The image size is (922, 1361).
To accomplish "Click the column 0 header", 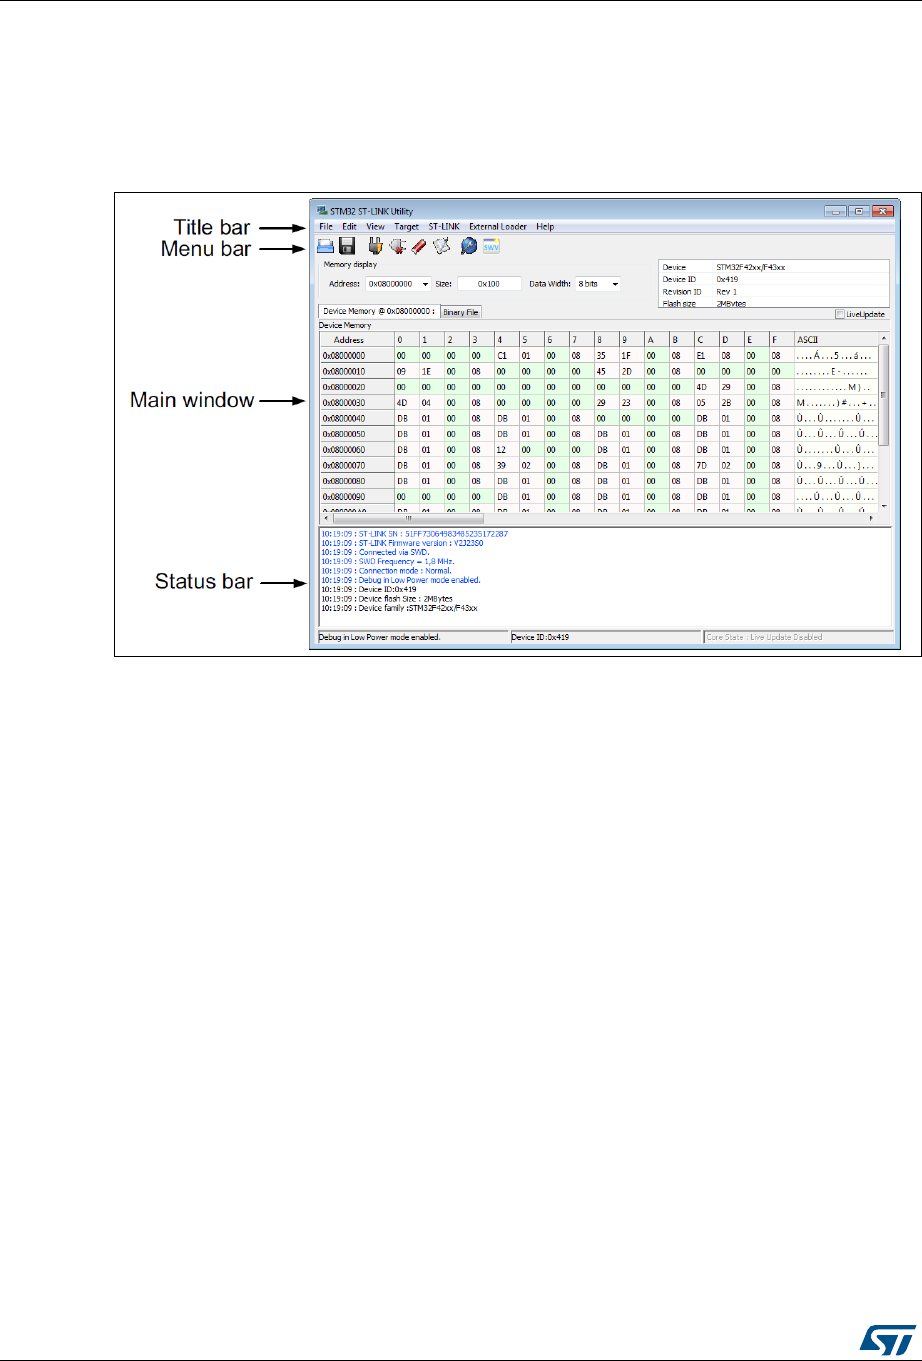I will point(406,340).
